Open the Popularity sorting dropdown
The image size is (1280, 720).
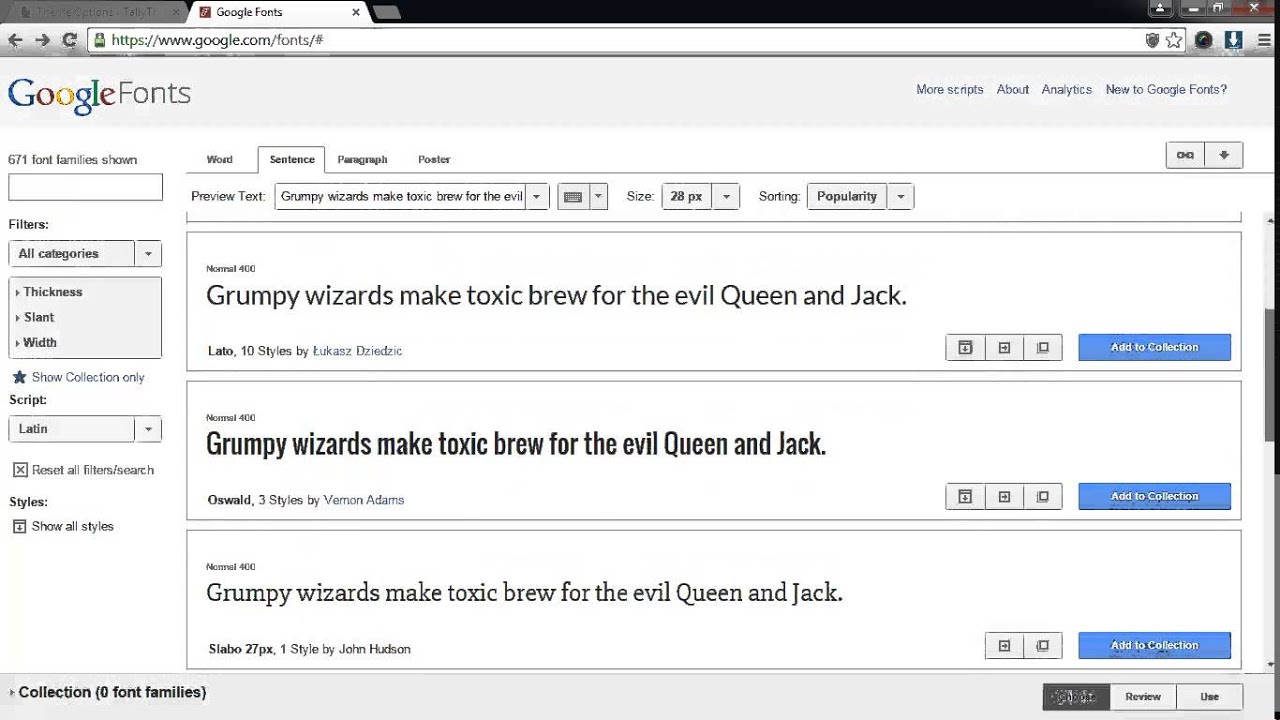(860, 197)
